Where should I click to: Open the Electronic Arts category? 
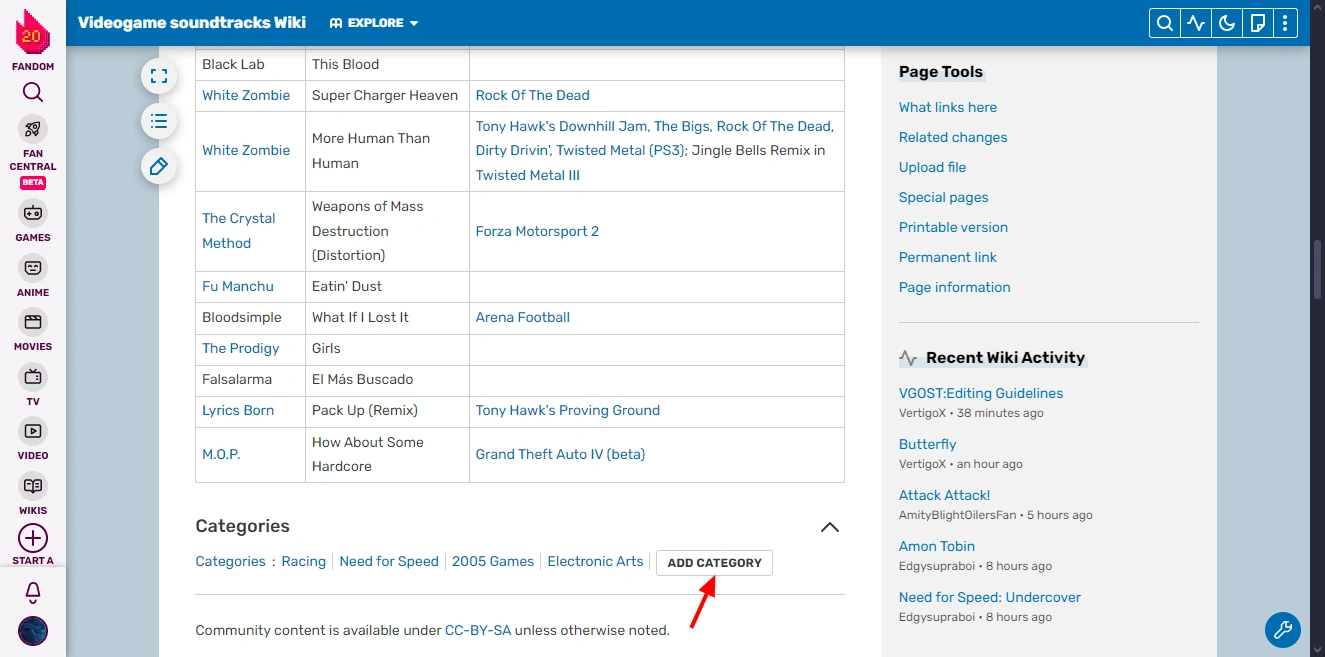(595, 562)
